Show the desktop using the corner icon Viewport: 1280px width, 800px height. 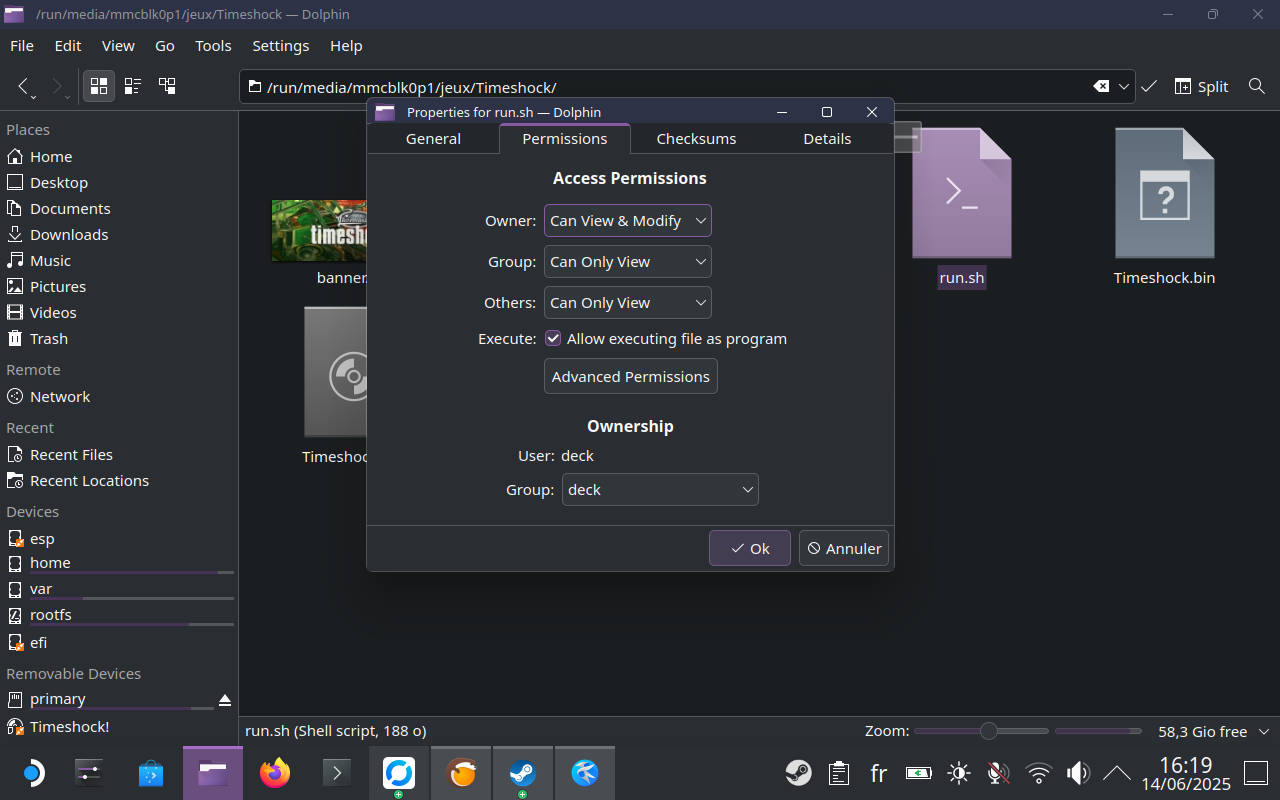1256,773
